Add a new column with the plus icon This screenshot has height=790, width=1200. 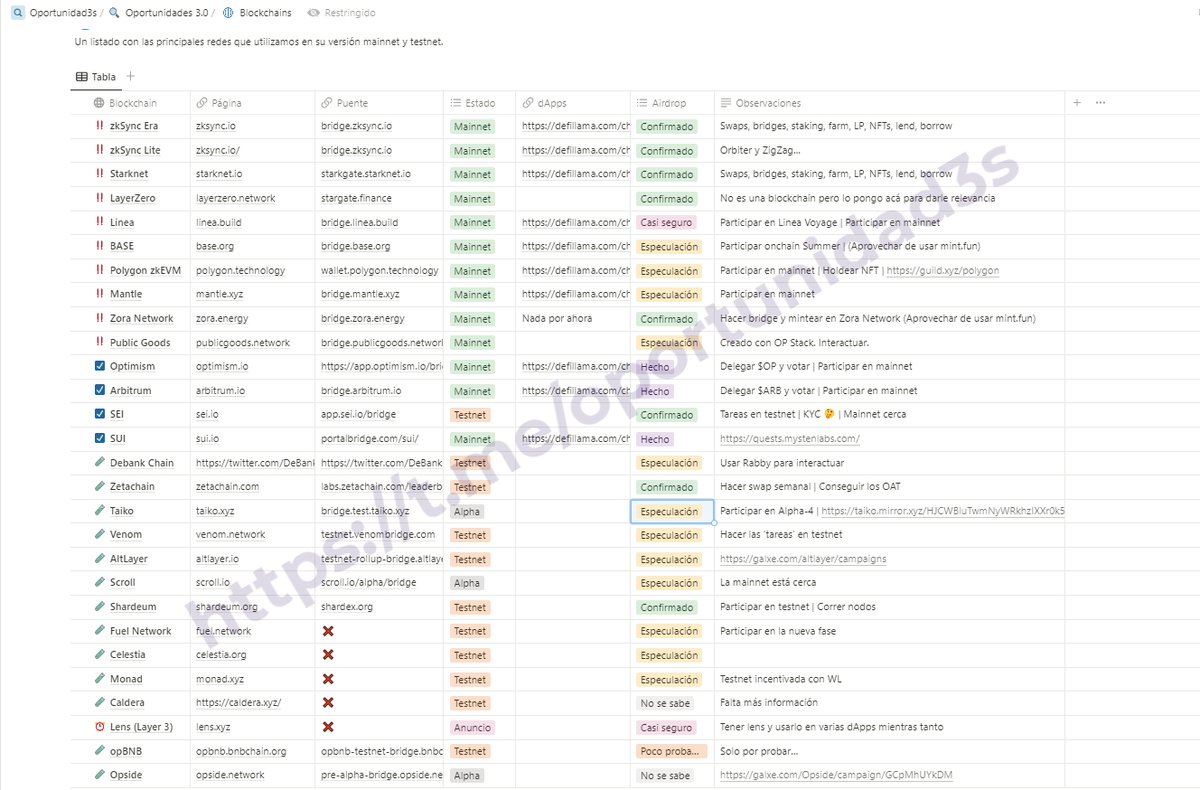point(1077,102)
